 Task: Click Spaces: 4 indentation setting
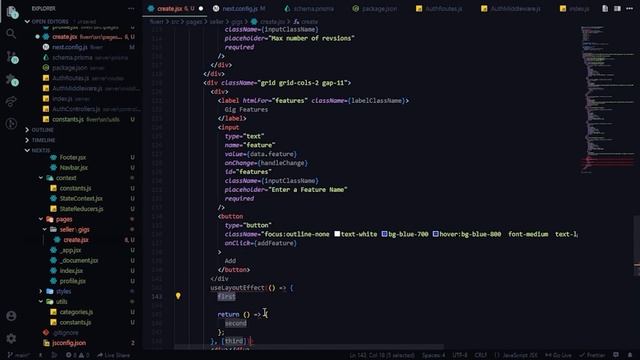433,355
